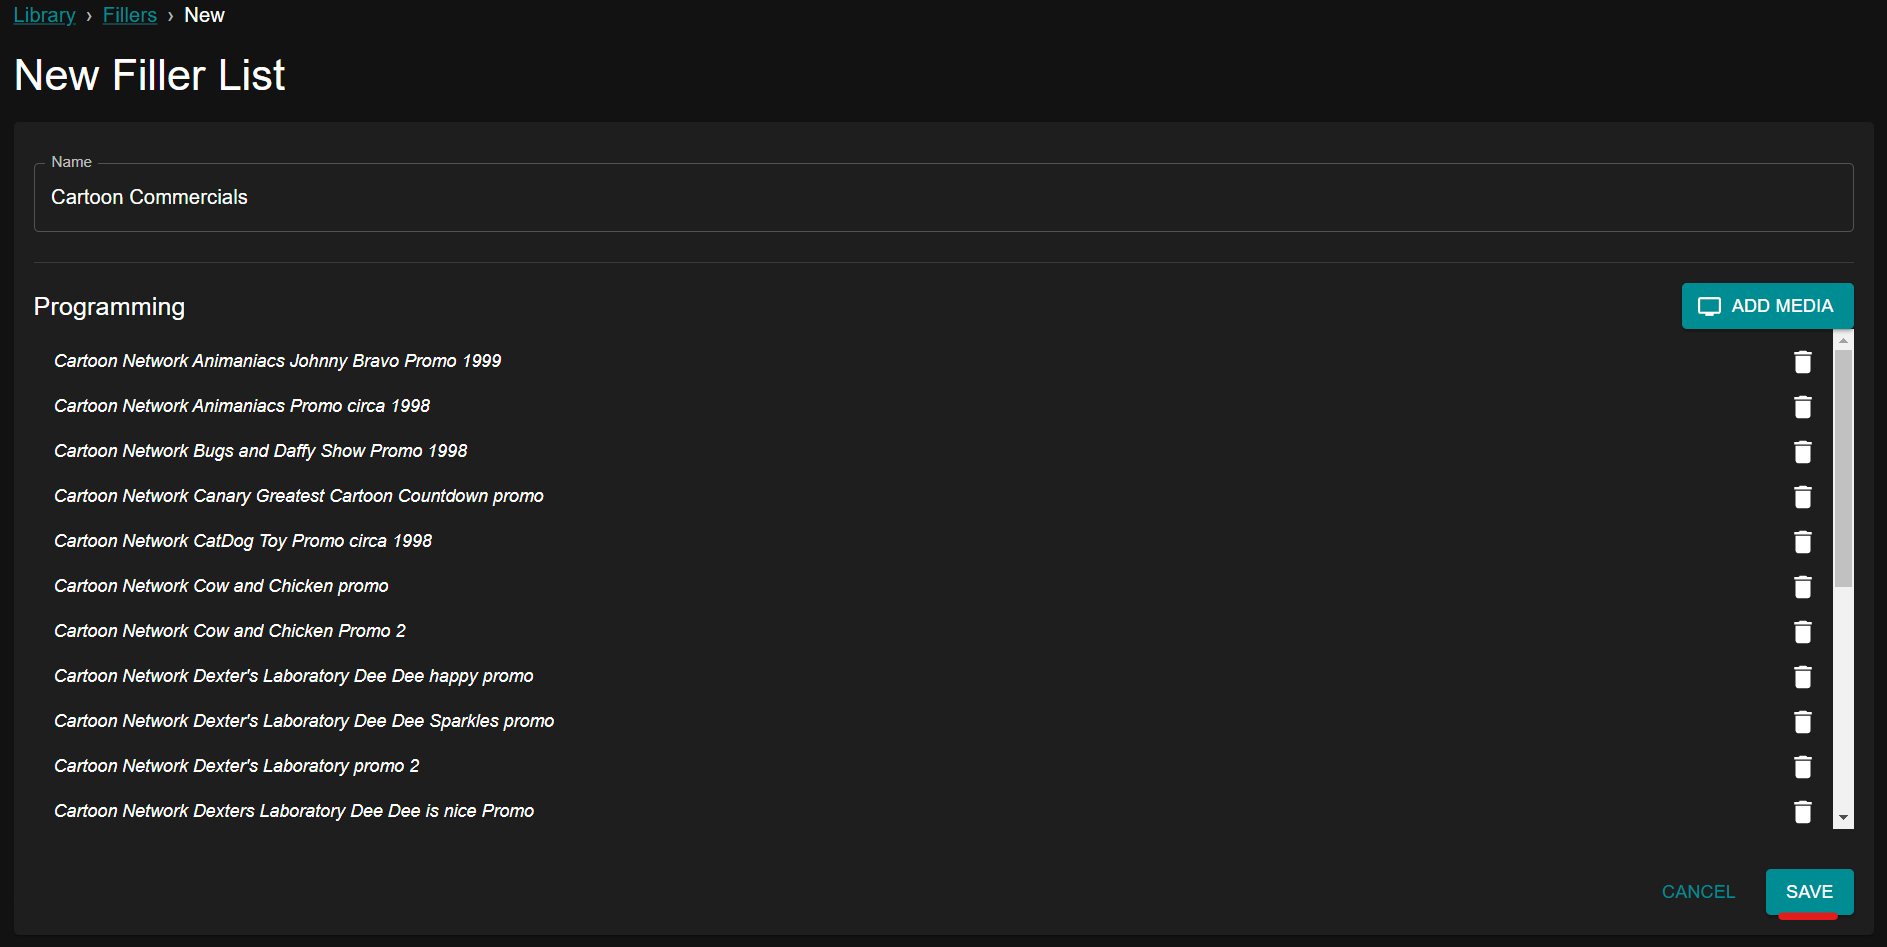Screen dimensions: 1887x947
Task: Select Cartoon Network CatDog Toy Promo circa 1998
Action: [x=243, y=541]
